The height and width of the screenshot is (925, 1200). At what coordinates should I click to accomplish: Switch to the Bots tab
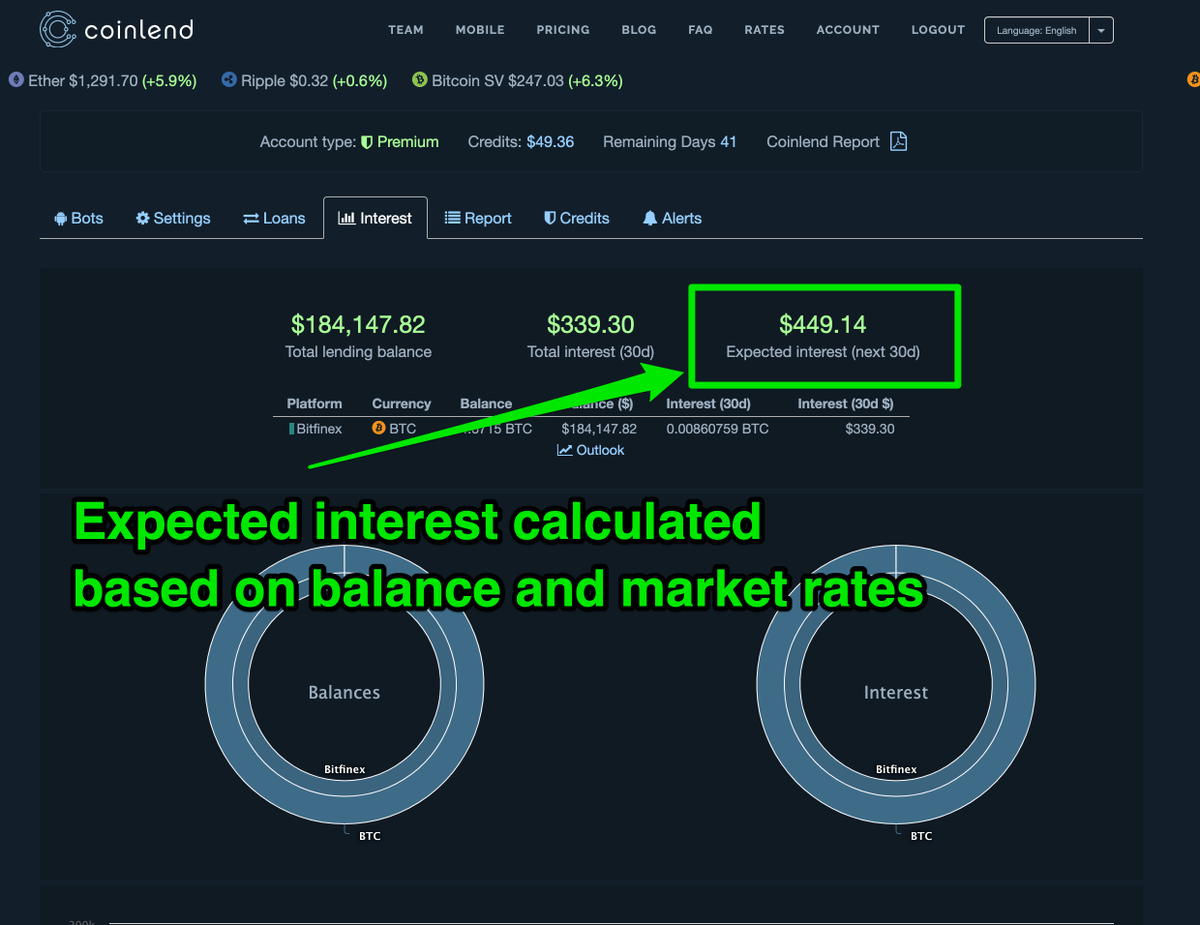point(76,218)
